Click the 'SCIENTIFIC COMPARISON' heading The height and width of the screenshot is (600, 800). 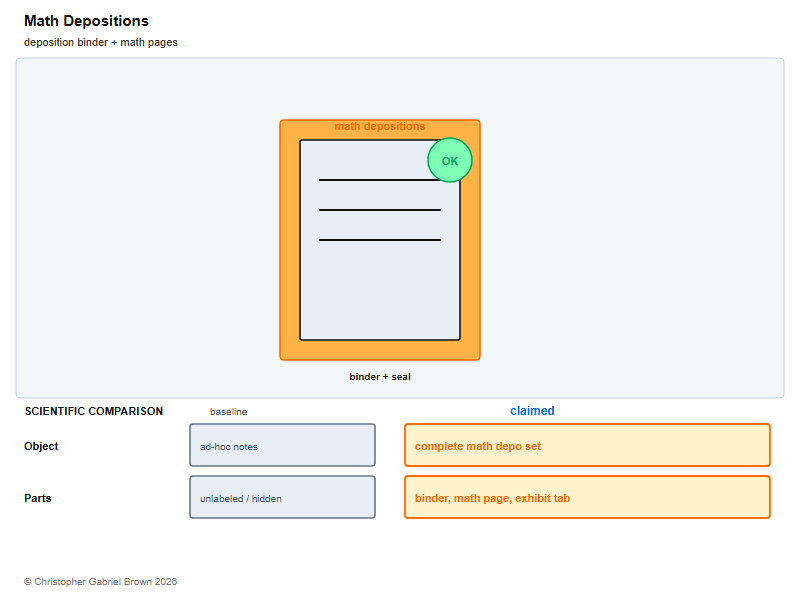[x=94, y=411]
